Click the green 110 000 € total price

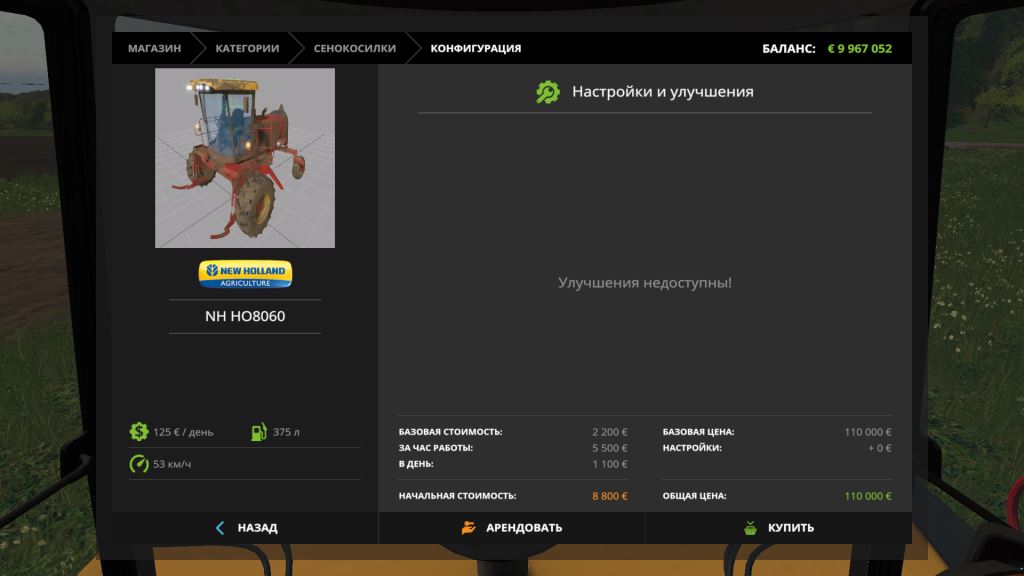pyautogui.click(x=867, y=496)
